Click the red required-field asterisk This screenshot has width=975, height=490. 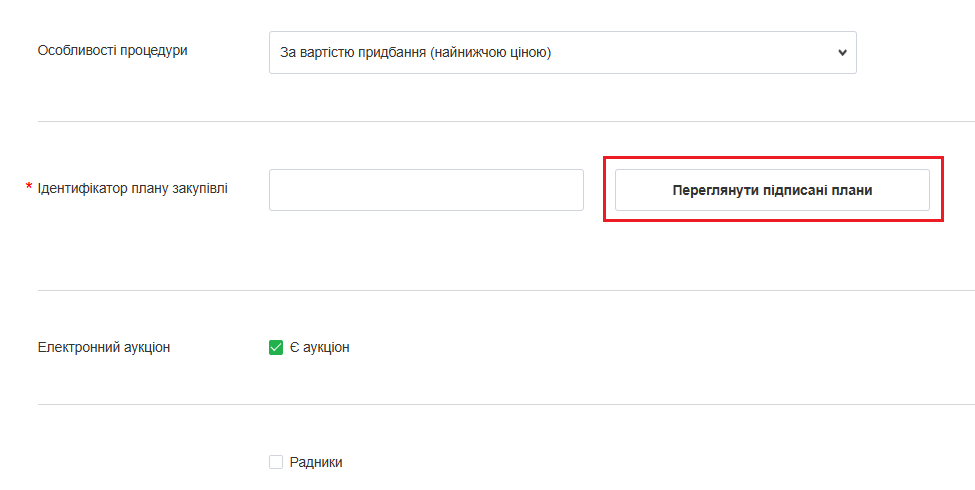[x=29, y=188]
